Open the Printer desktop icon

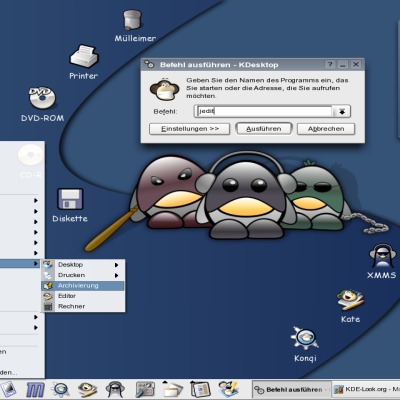click(84, 56)
